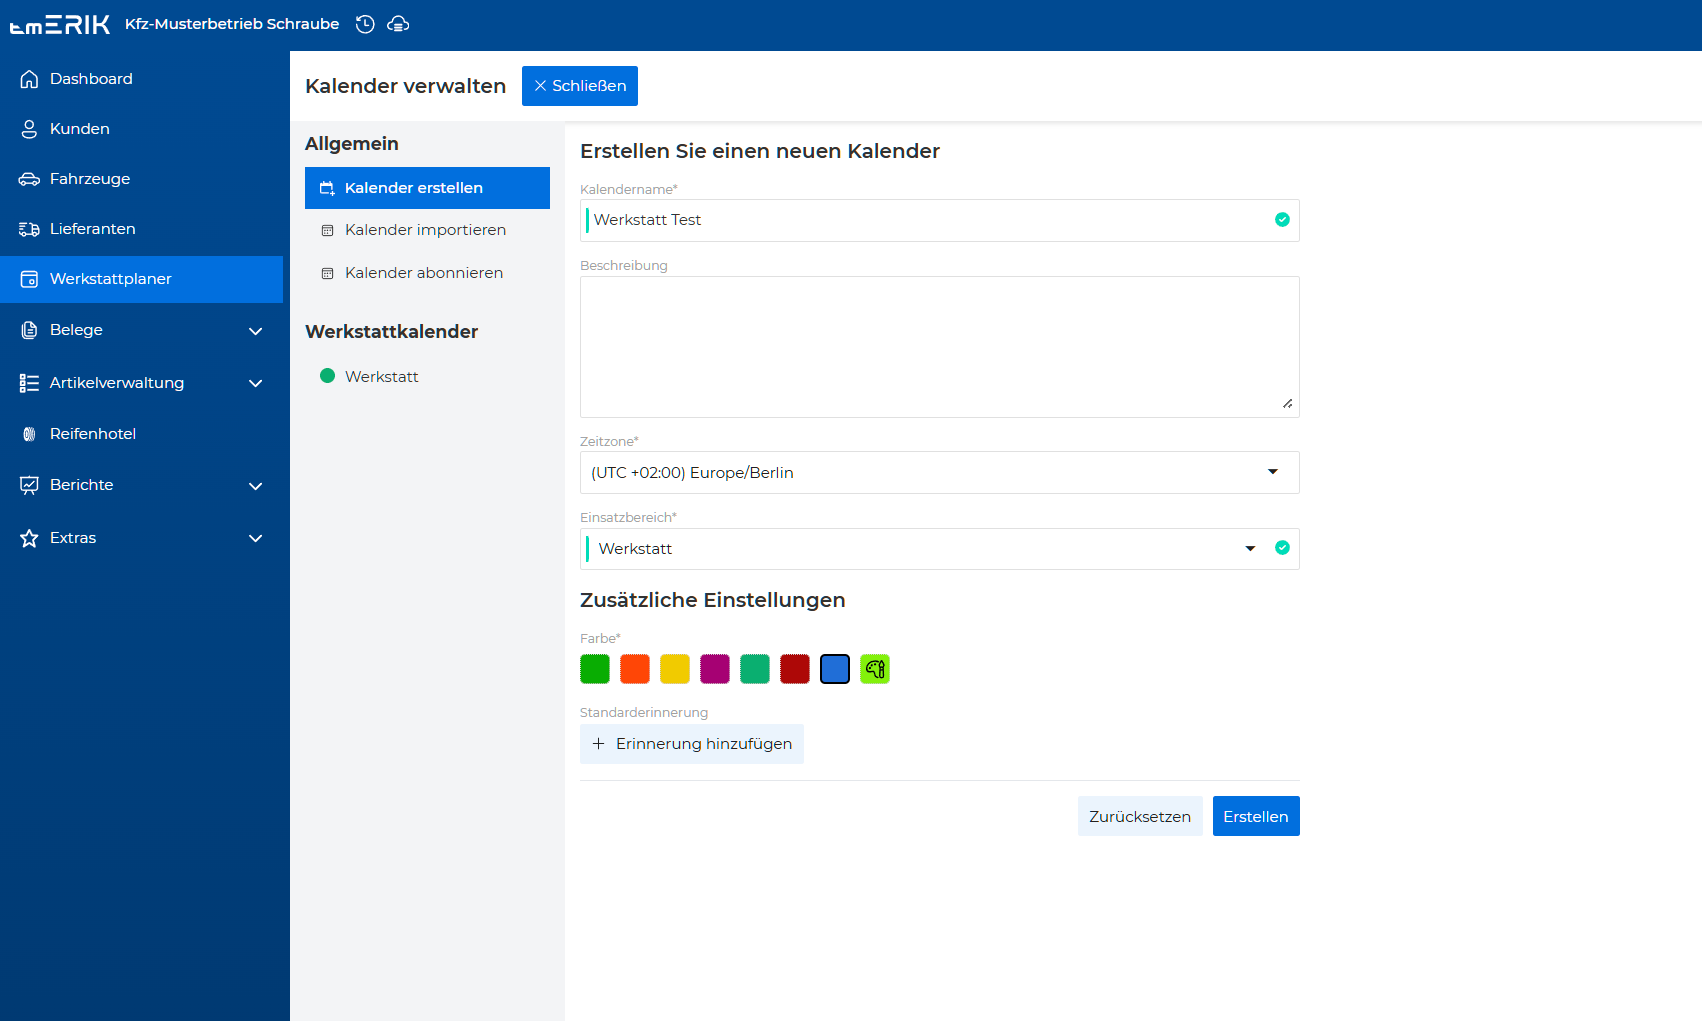Click the Kfz-Musterbetrieb Schraube company name

(232, 24)
